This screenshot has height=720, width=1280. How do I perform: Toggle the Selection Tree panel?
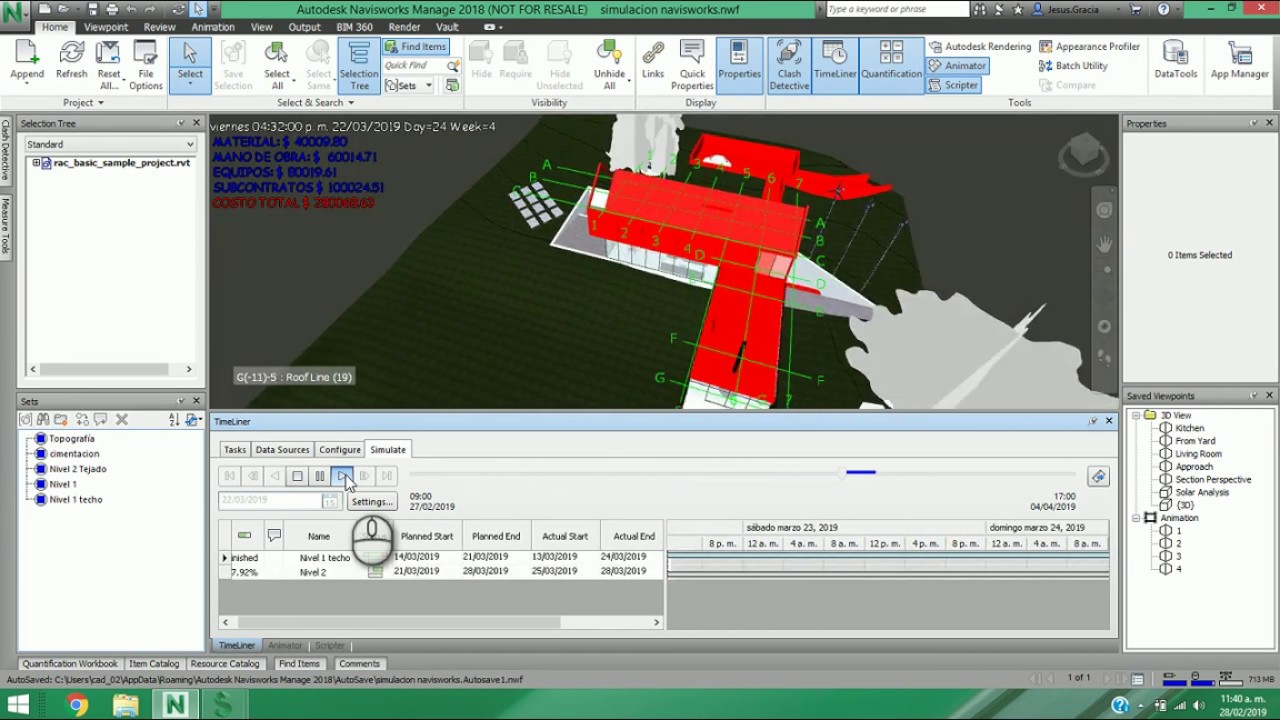pos(359,65)
